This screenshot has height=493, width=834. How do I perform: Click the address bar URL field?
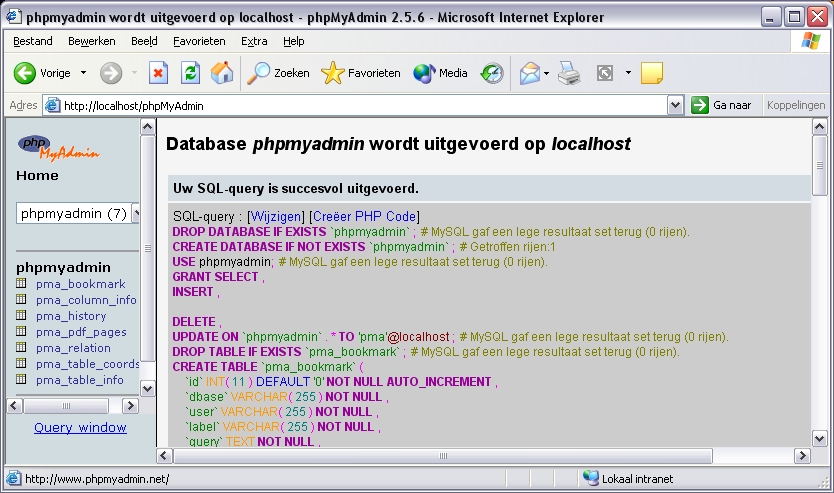pyautogui.click(x=364, y=105)
